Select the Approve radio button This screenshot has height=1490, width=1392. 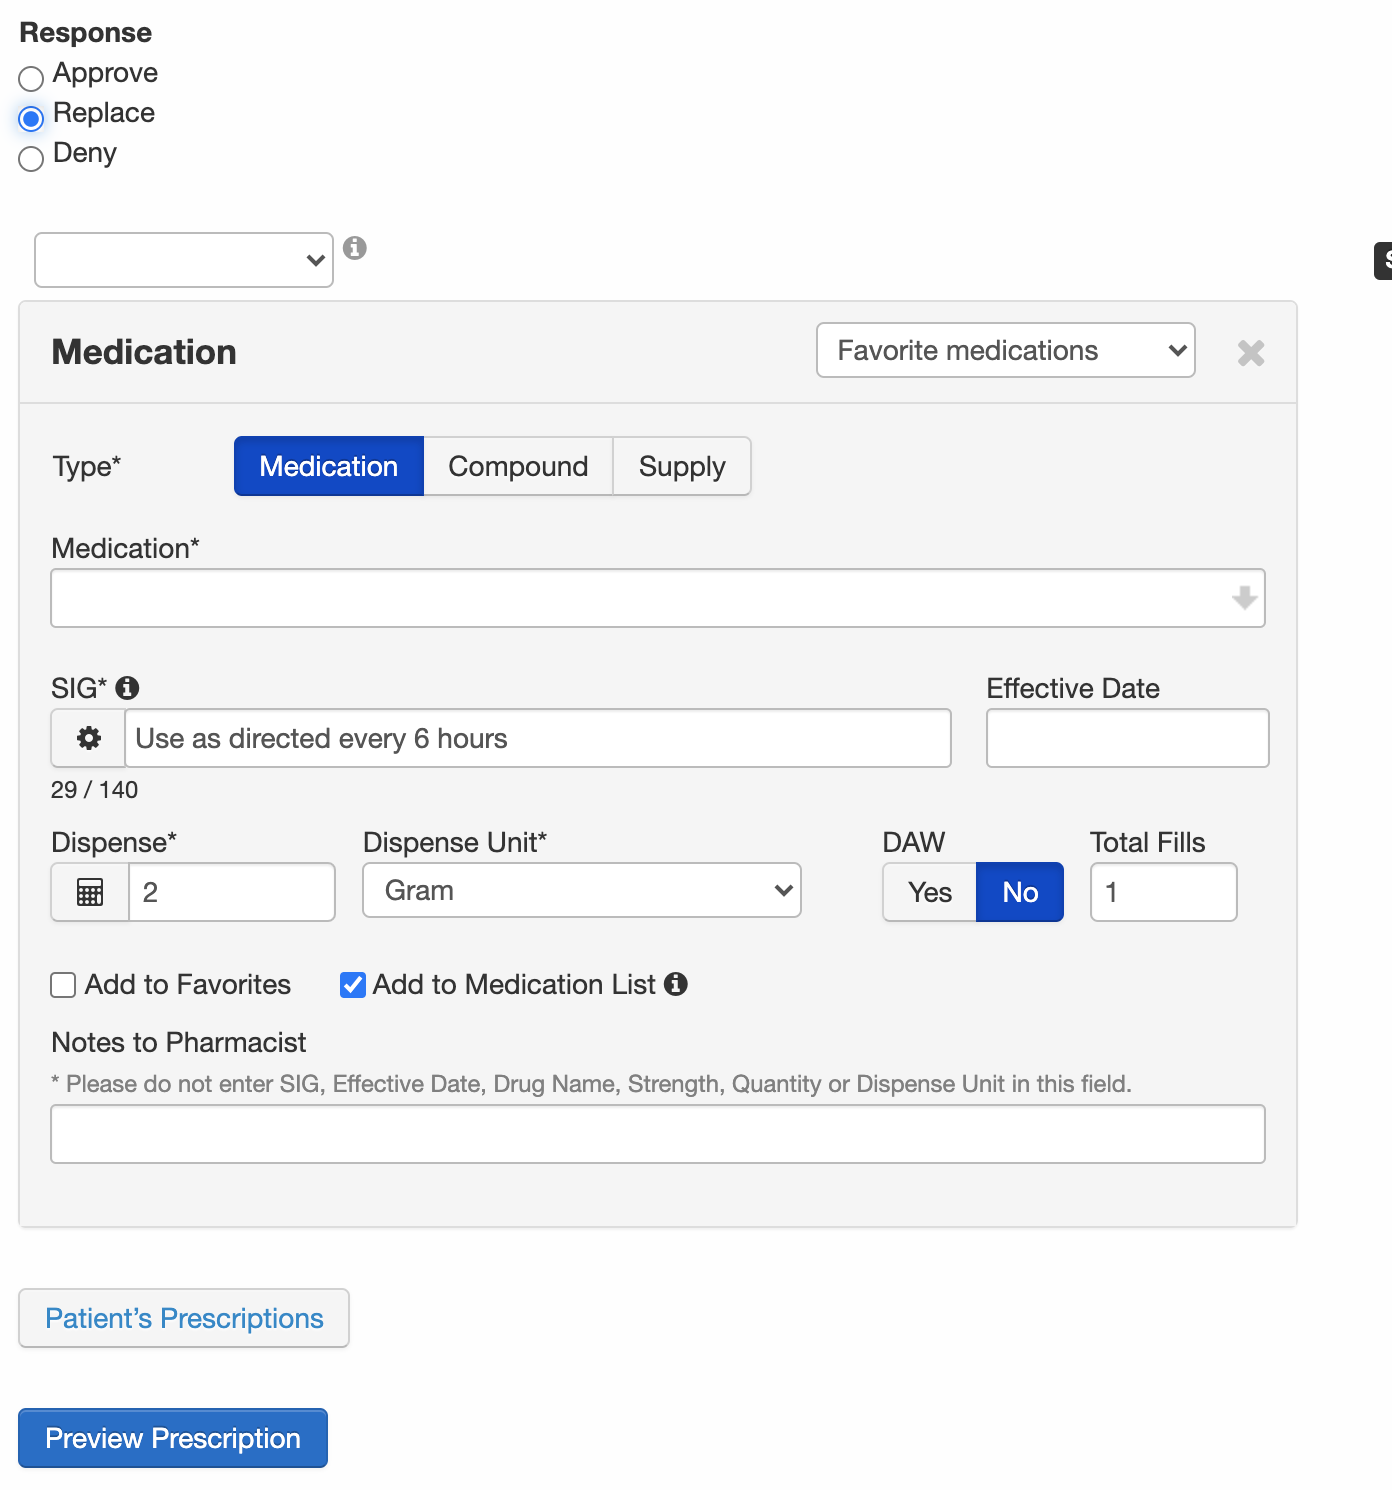coord(31,78)
